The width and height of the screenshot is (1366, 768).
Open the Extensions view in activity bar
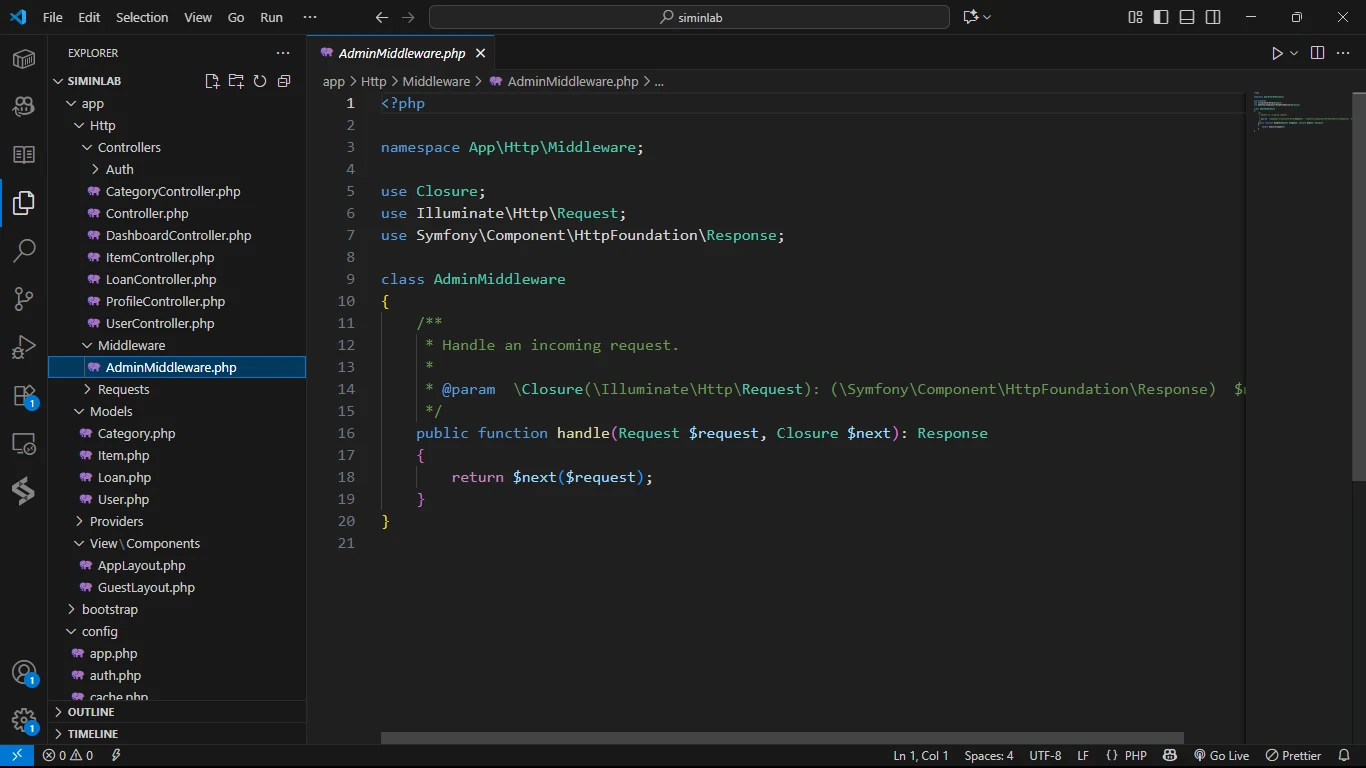(x=24, y=396)
